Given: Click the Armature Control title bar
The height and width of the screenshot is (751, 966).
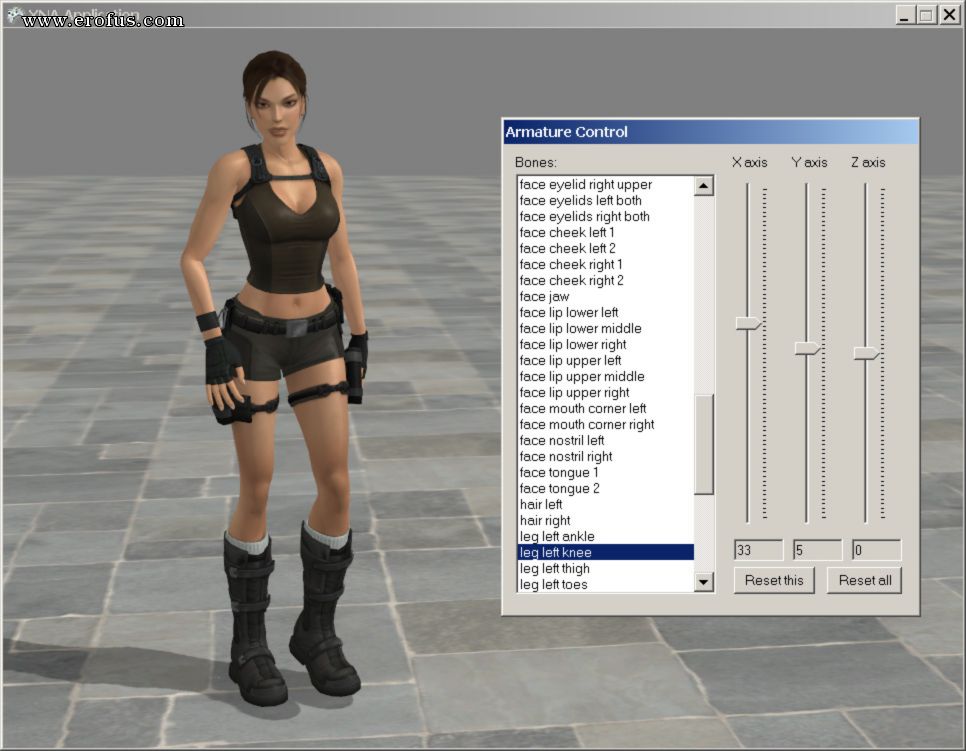Looking at the screenshot, I should point(711,132).
